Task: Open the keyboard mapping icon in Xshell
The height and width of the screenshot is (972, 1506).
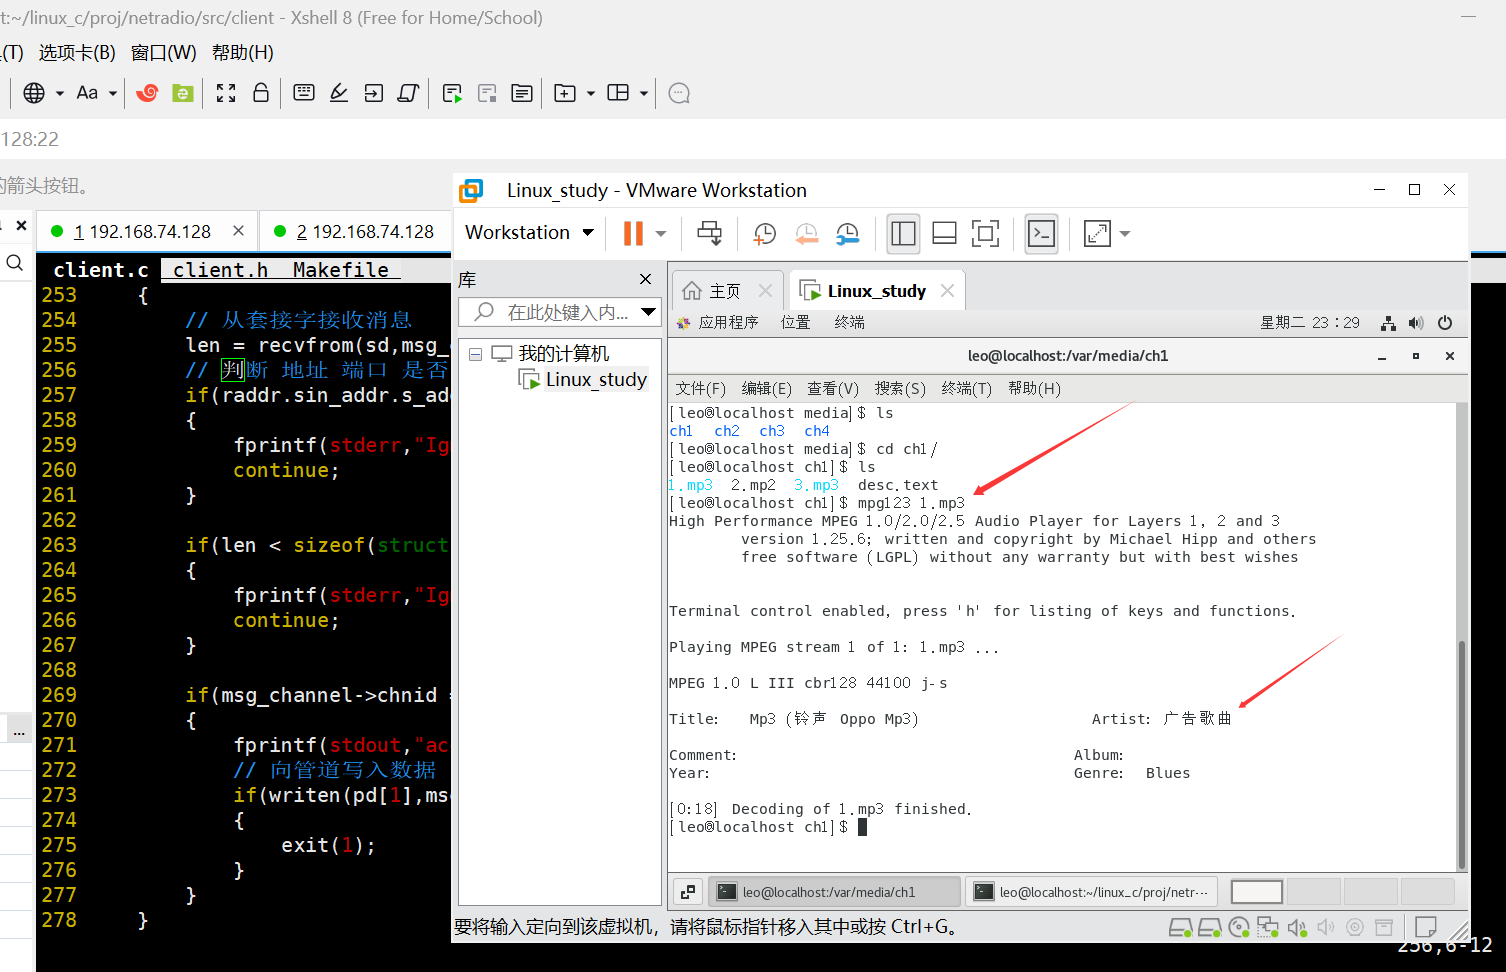Action: [x=304, y=93]
